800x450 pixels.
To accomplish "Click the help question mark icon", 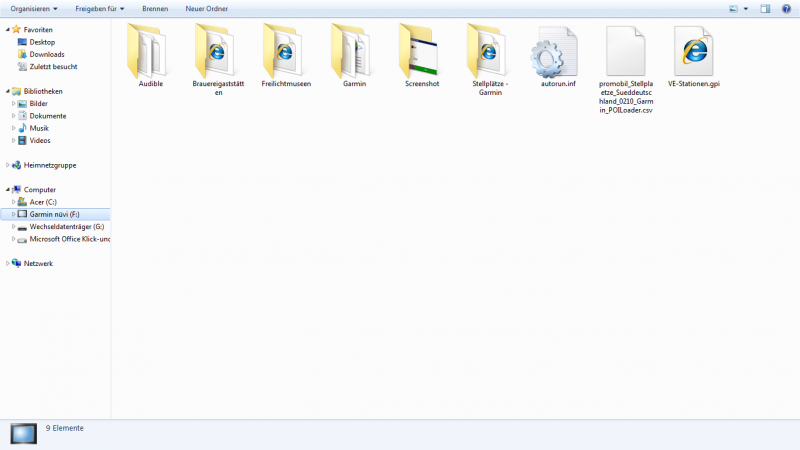I will coord(786,8).
